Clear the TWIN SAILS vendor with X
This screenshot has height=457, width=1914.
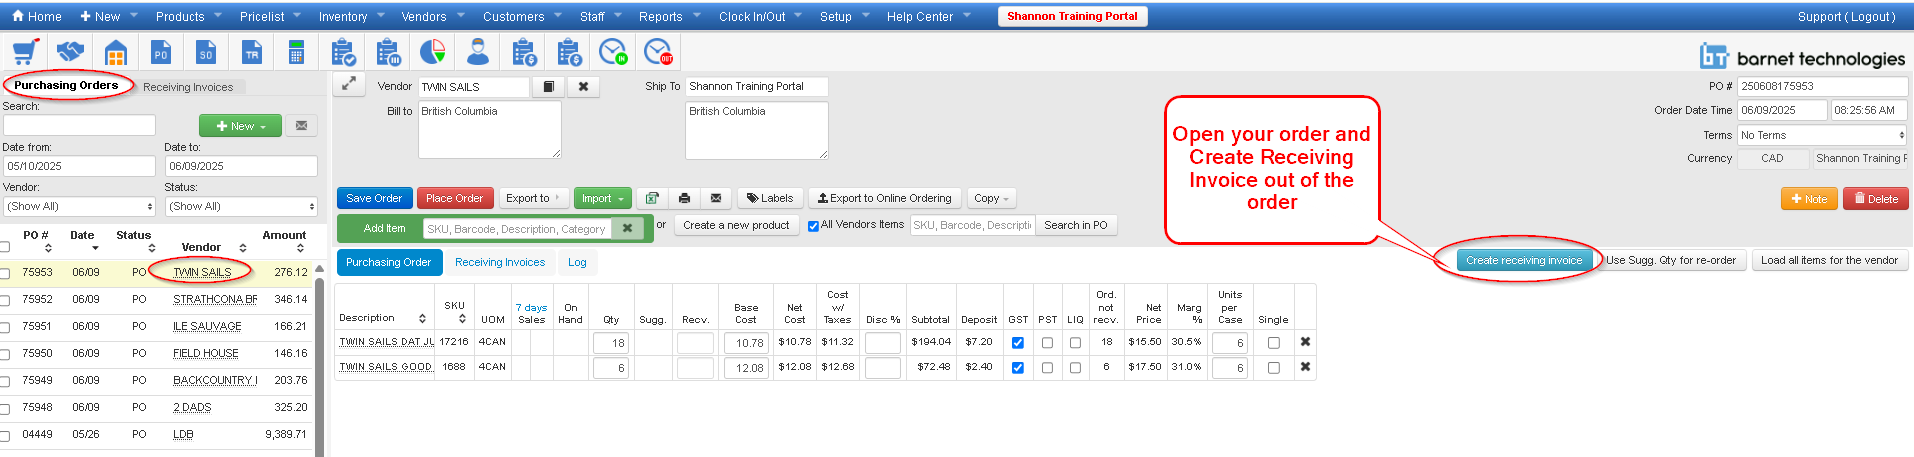click(583, 87)
